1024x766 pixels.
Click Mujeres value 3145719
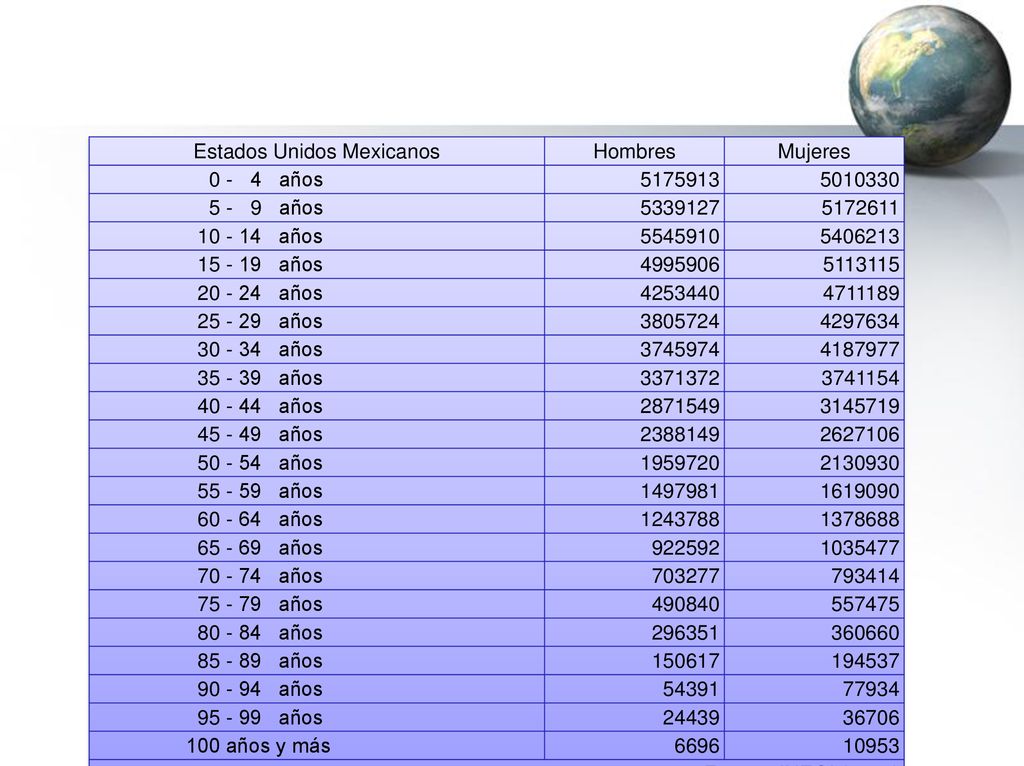tap(859, 406)
